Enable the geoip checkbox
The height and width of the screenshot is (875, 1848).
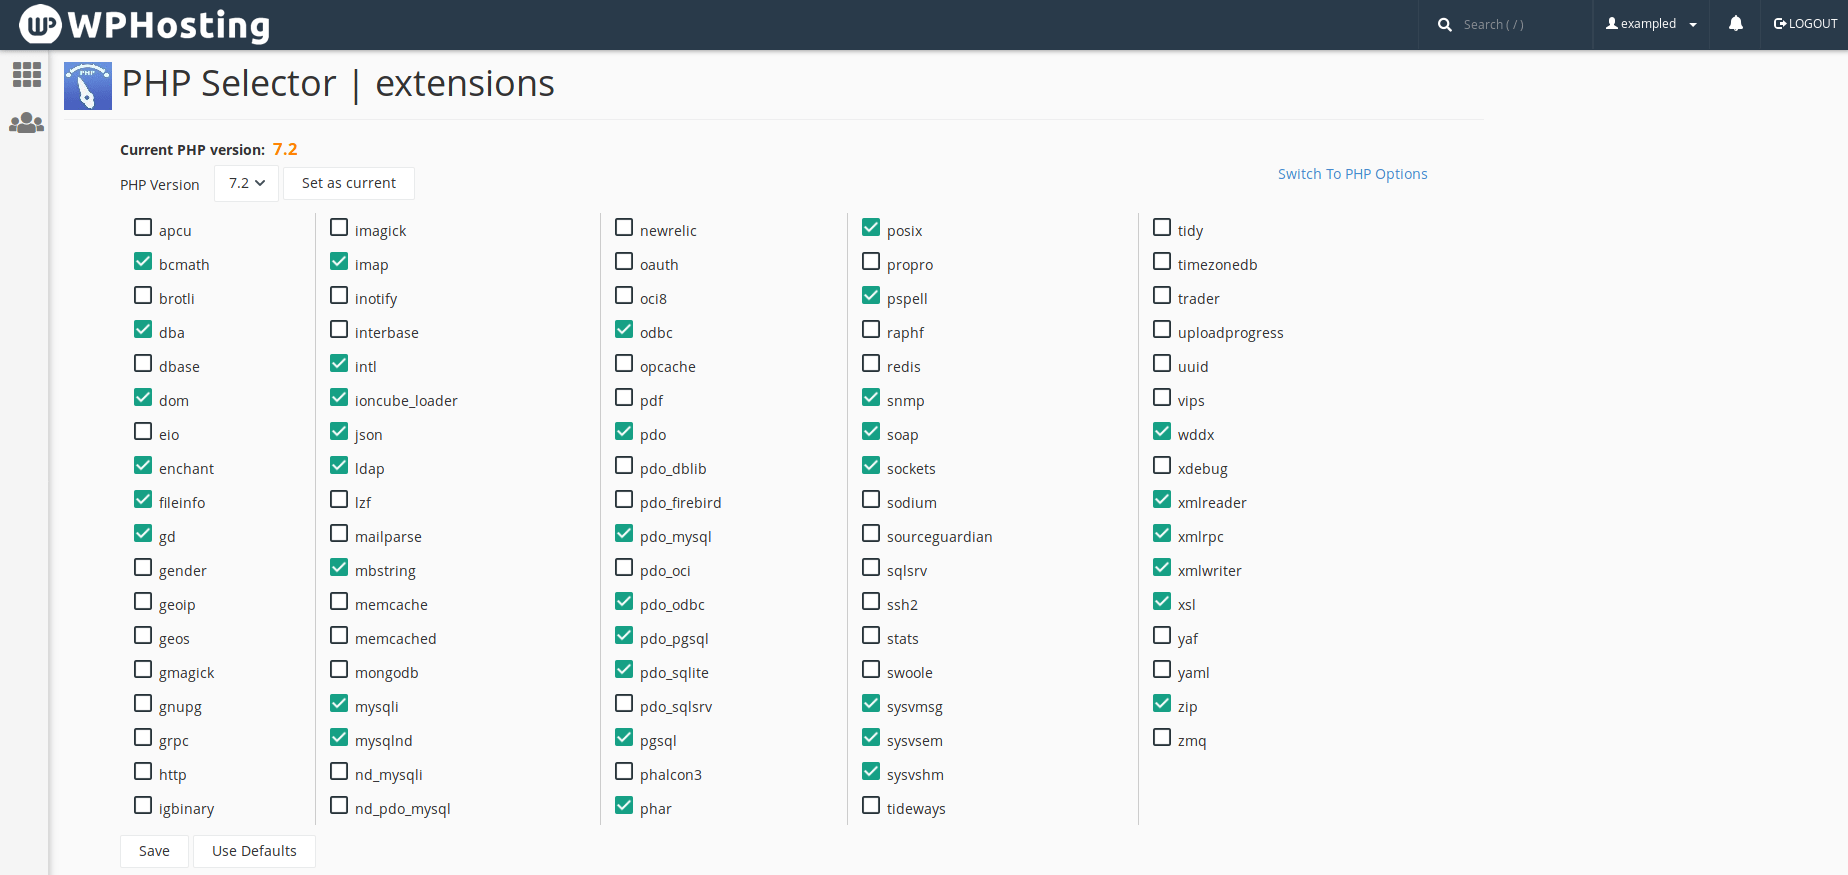[143, 602]
